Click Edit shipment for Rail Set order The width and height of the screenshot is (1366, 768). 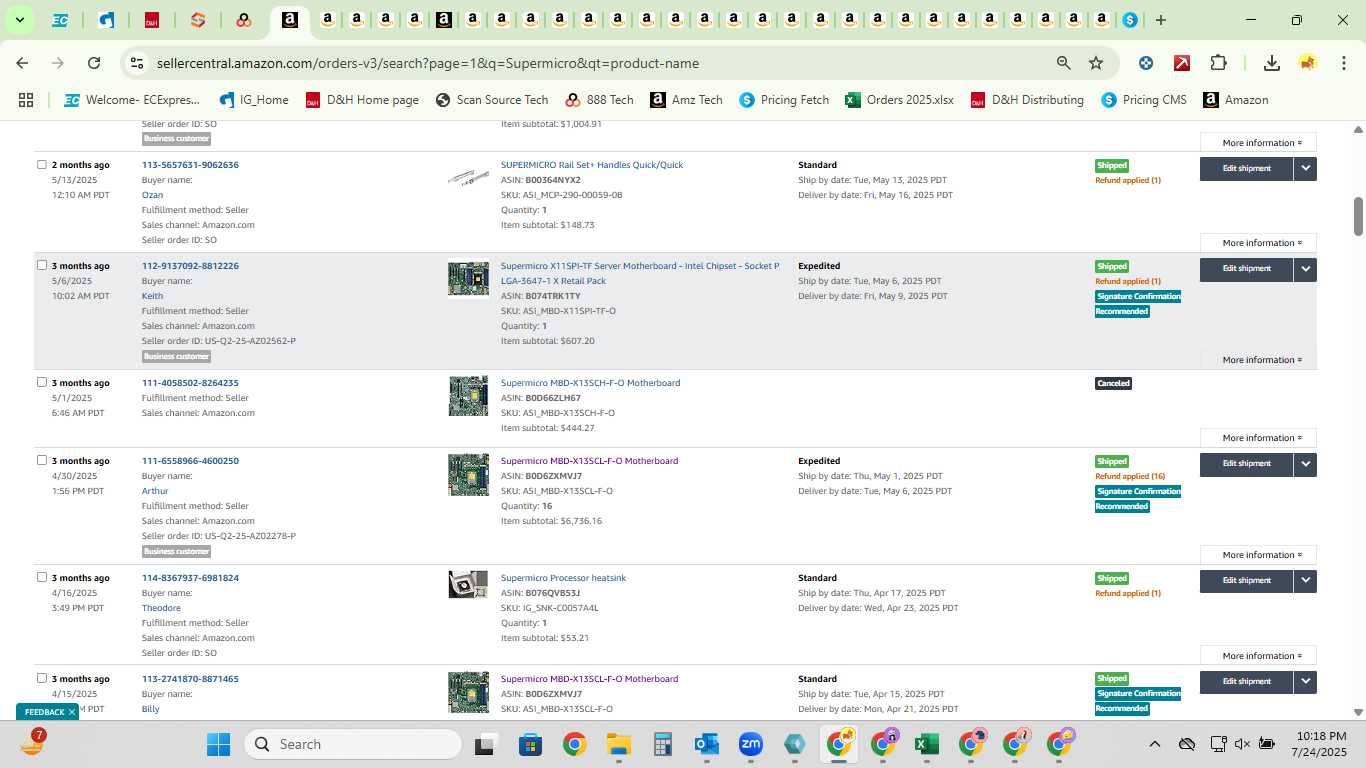(1246, 168)
